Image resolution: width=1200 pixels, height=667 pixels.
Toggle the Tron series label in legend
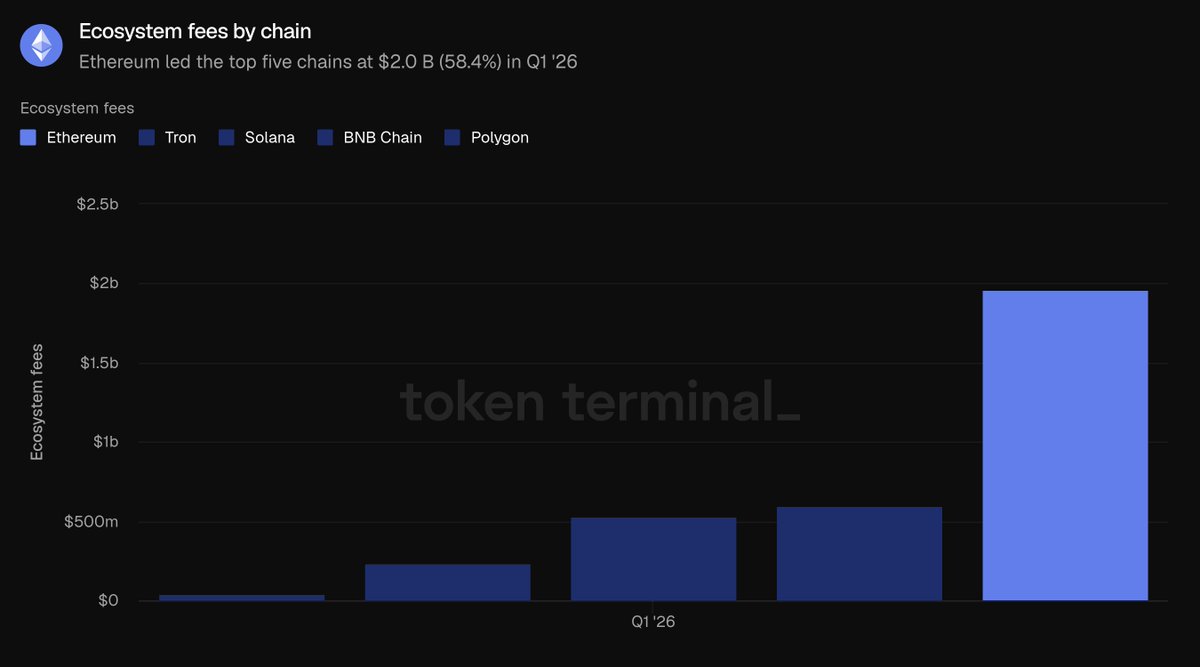click(181, 138)
